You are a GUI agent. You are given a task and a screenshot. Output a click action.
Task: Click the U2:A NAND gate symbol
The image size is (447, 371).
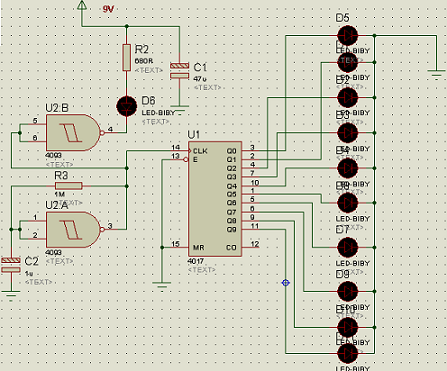coord(73,230)
